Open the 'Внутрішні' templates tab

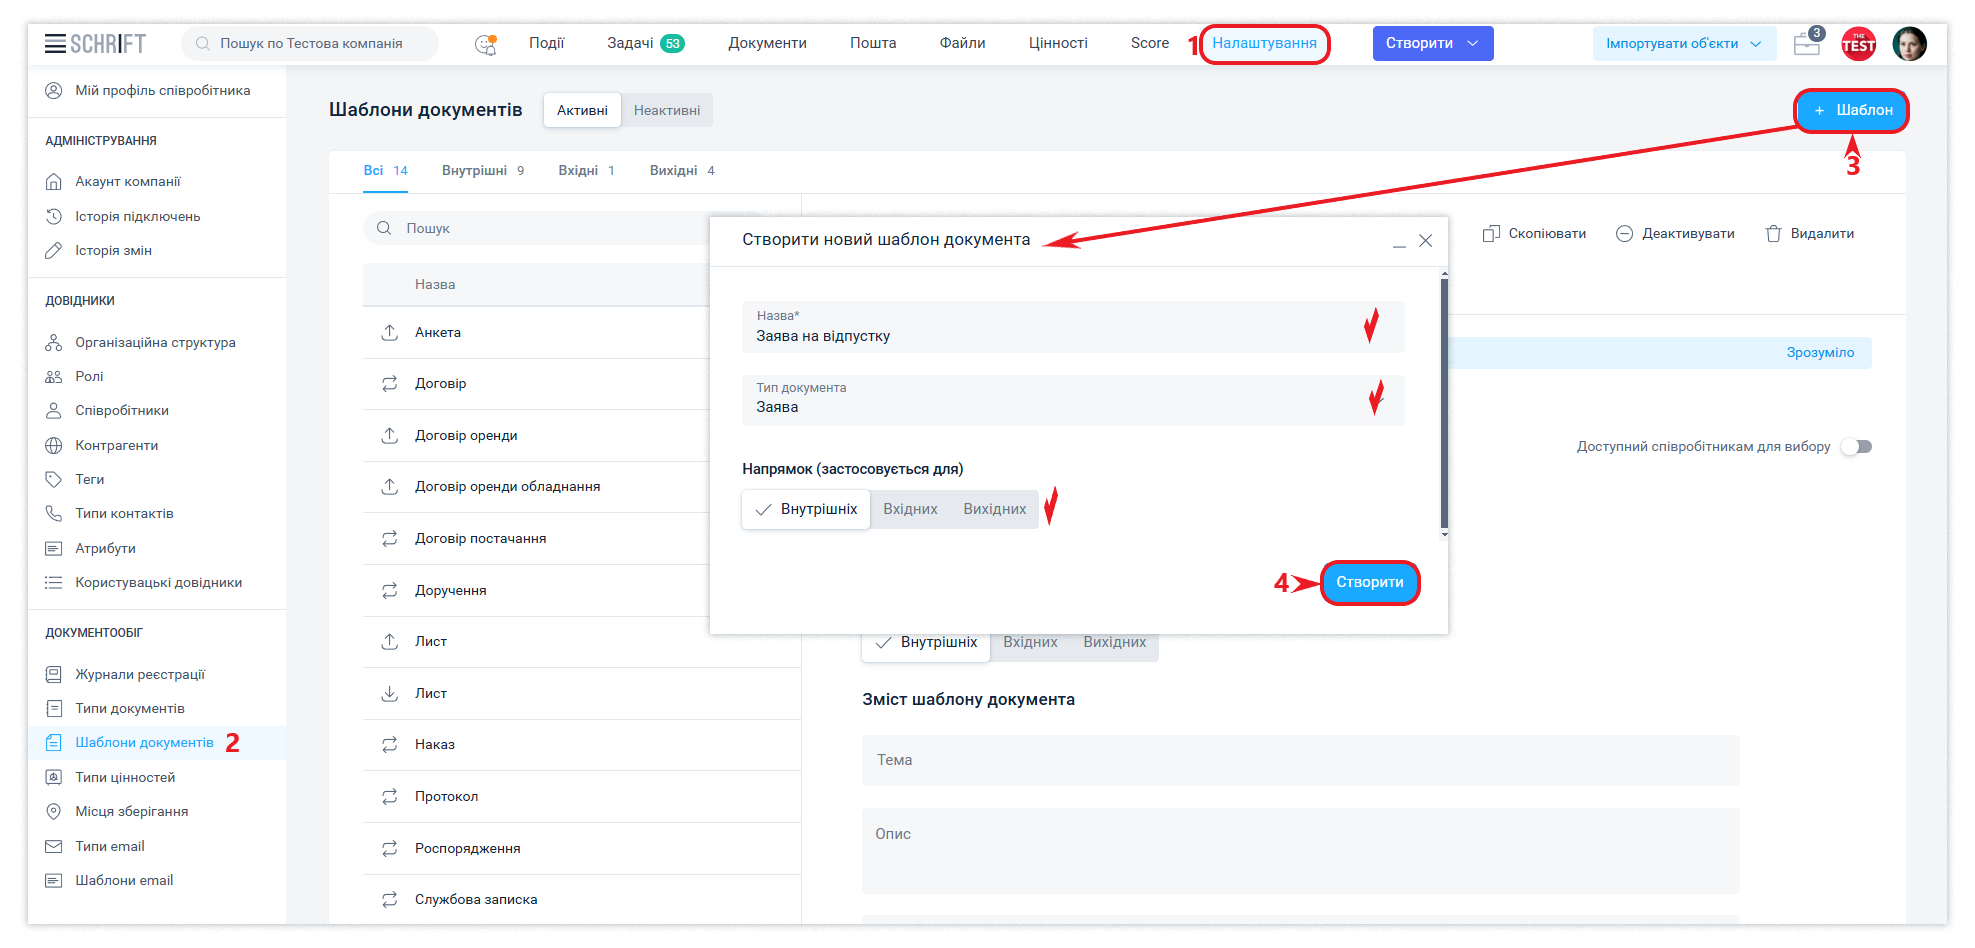tap(482, 171)
